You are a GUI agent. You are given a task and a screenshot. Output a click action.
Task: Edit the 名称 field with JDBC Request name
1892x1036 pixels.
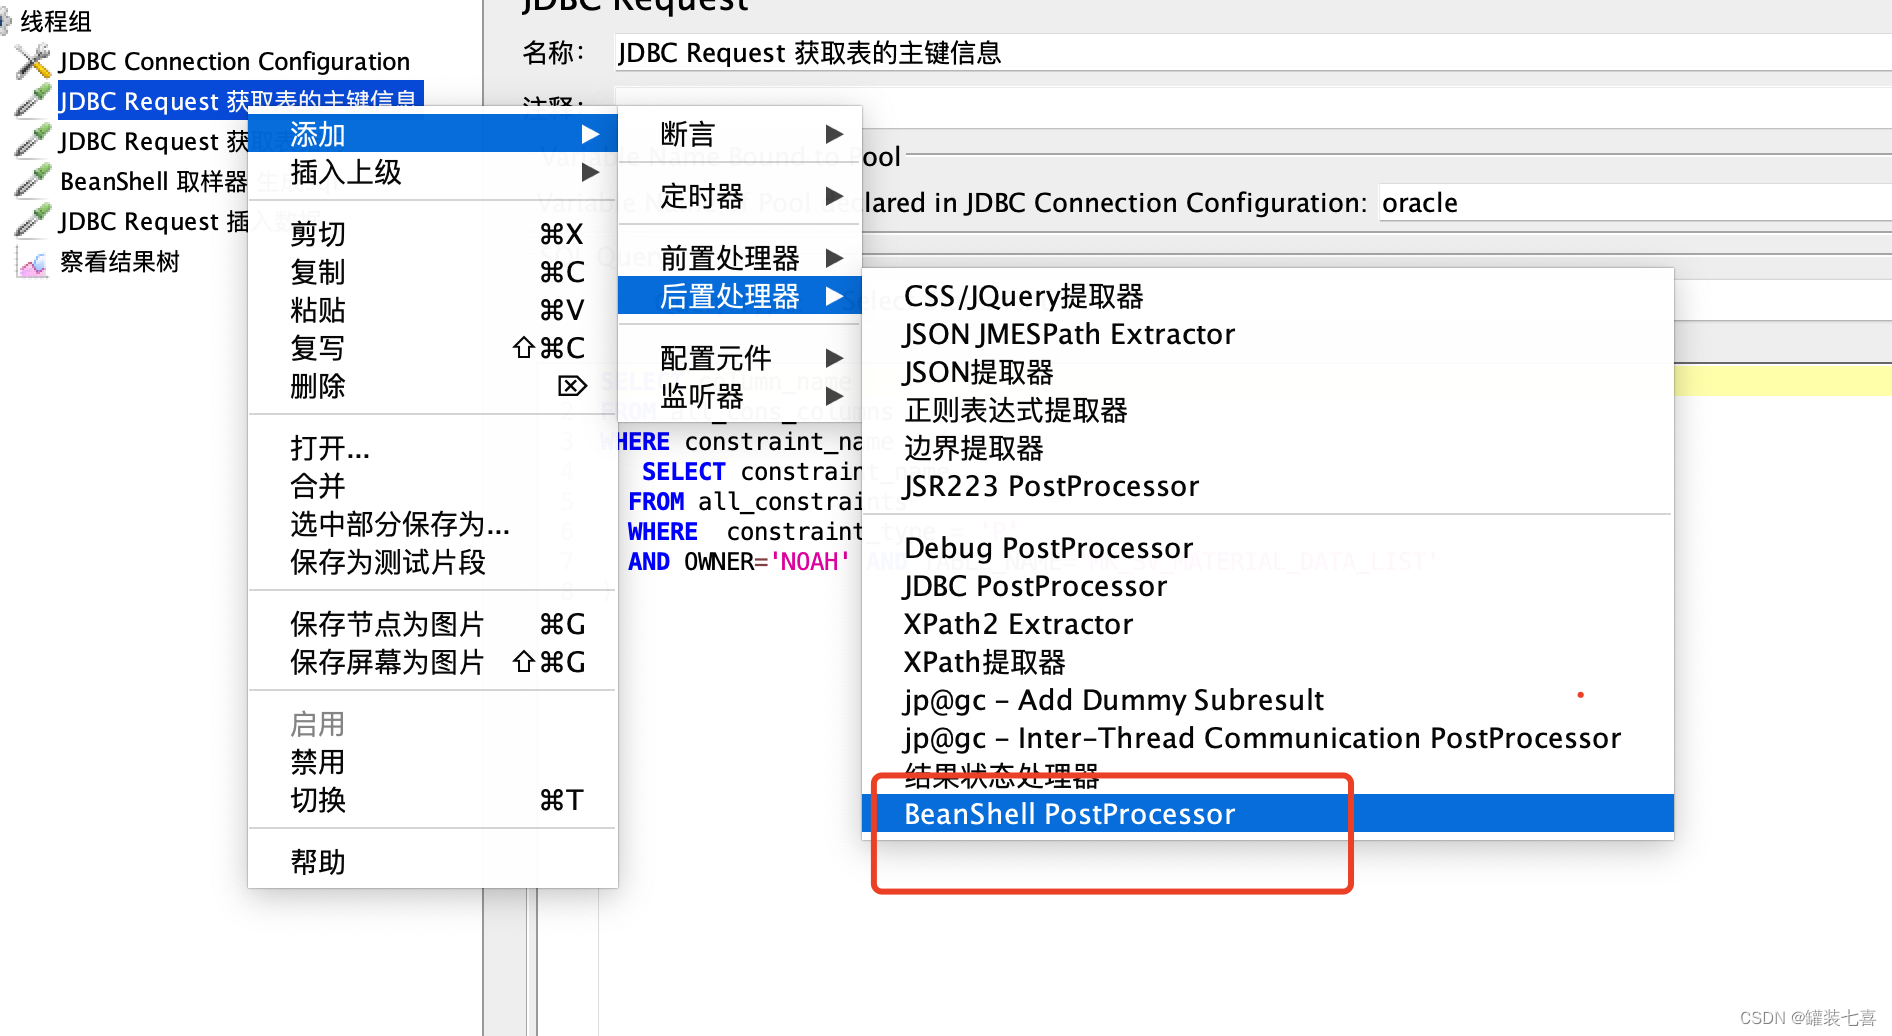[1252, 52]
